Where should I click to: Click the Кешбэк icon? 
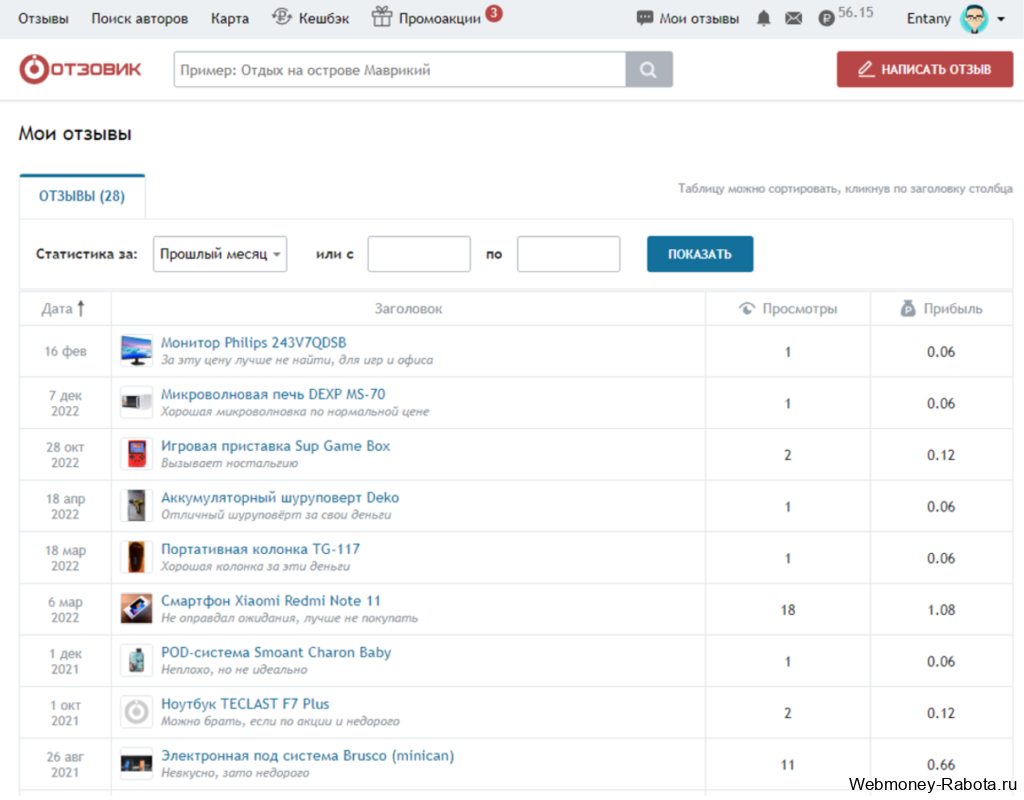pyautogui.click(x=281, y=16)
